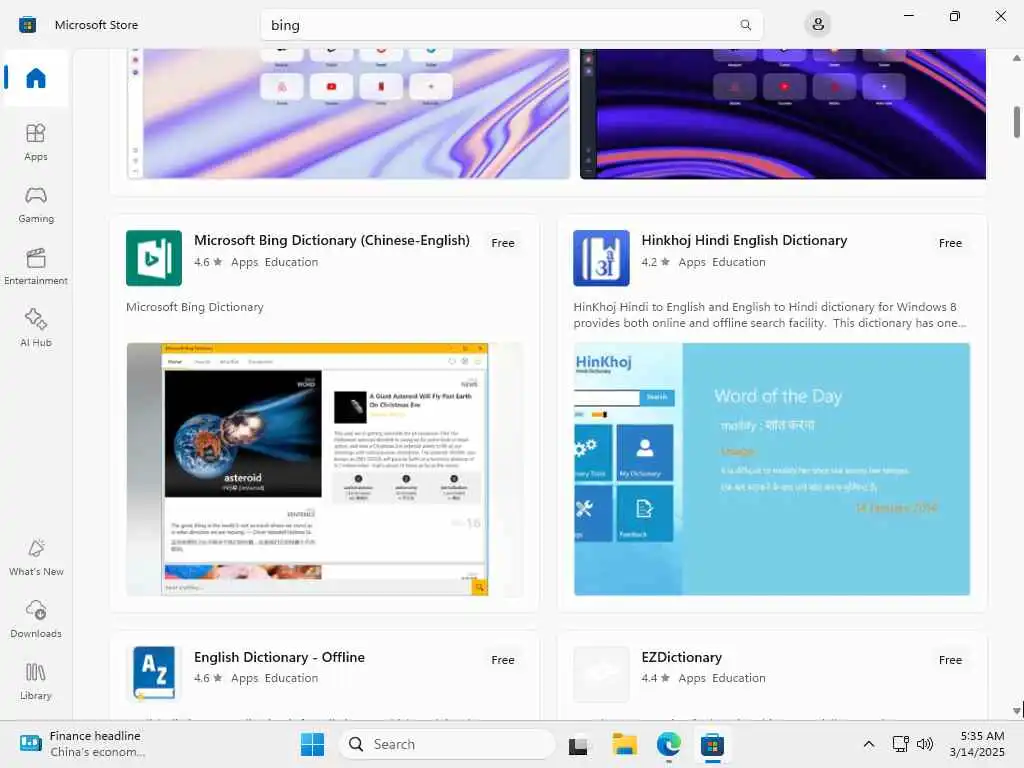Click 4.6 rating under Bing Dictionary
The width and height of the screenshot is (1024, 768).
(x=208, y=262)
